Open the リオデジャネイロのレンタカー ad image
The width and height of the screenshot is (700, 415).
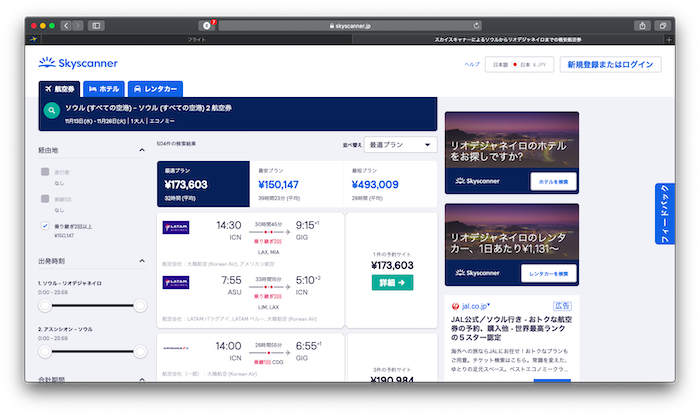point(512,233)
